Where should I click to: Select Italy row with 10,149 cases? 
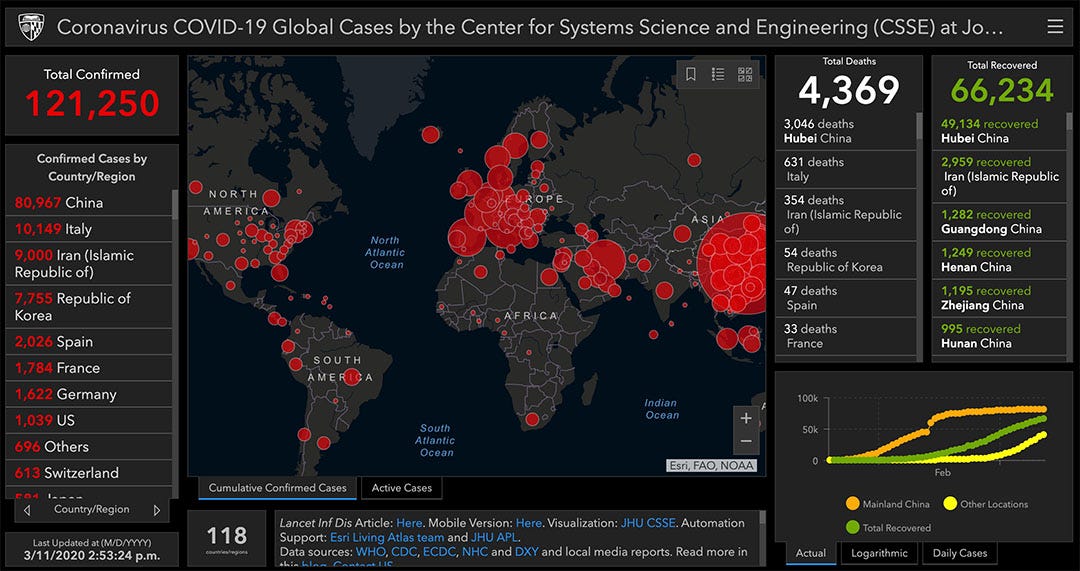coord(89,229)
